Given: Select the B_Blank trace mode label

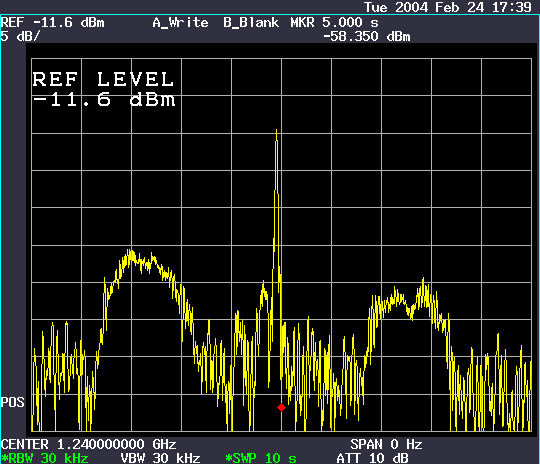Looking at the screenshot, I should tap(251, 23).
